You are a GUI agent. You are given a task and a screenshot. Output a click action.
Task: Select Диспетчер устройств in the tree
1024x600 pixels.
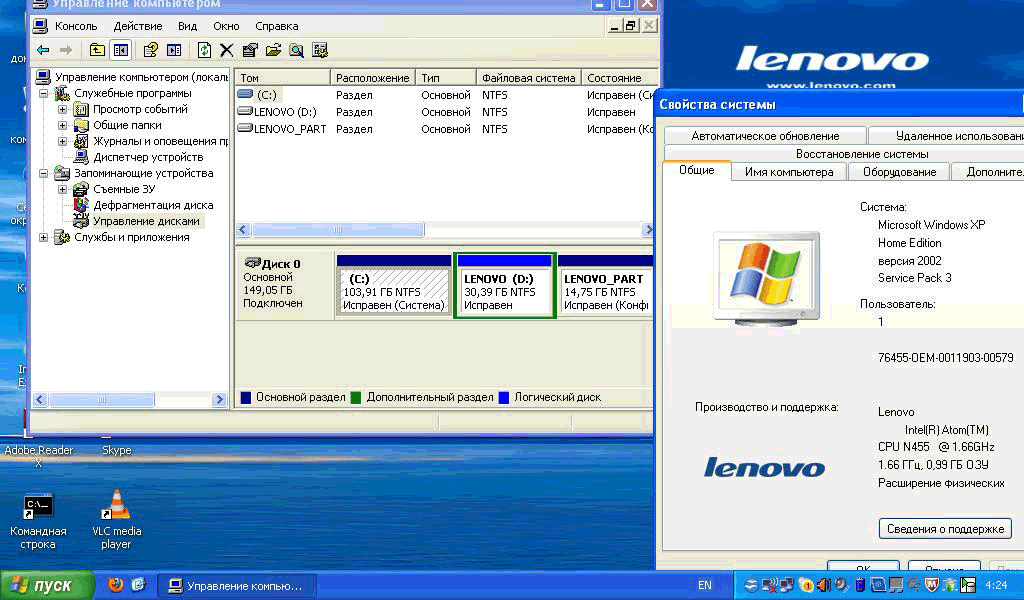tap(148, 157)
